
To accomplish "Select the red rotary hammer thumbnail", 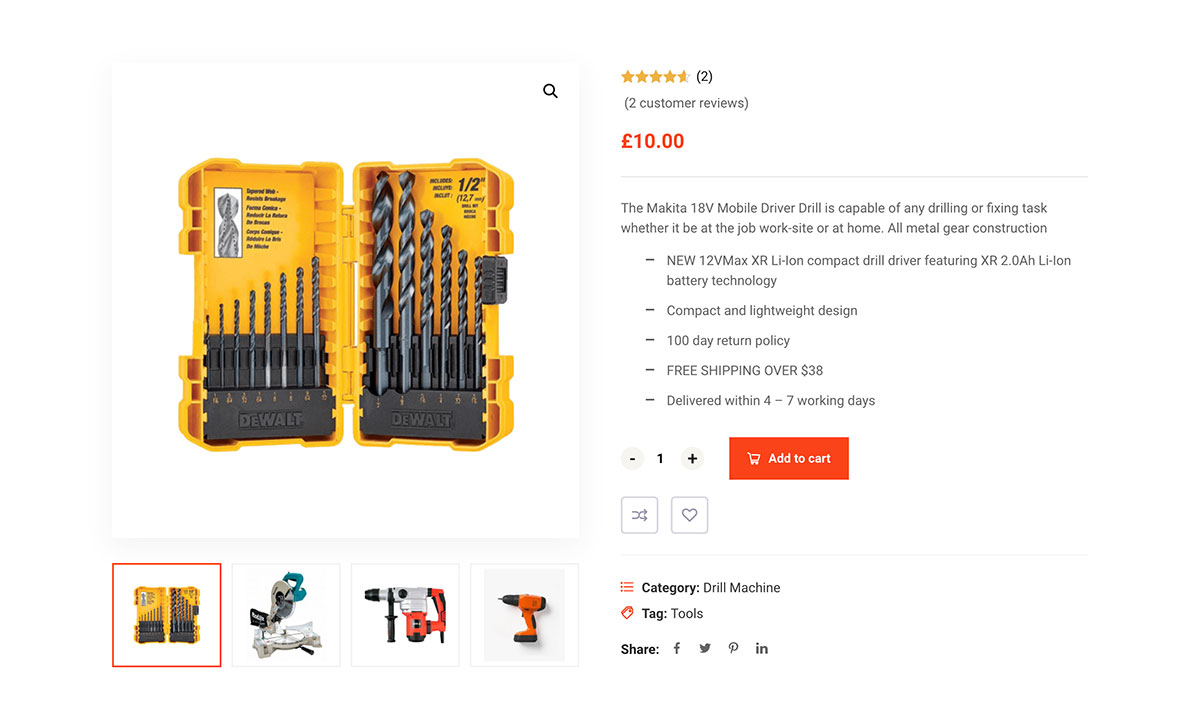I will 405,615.
